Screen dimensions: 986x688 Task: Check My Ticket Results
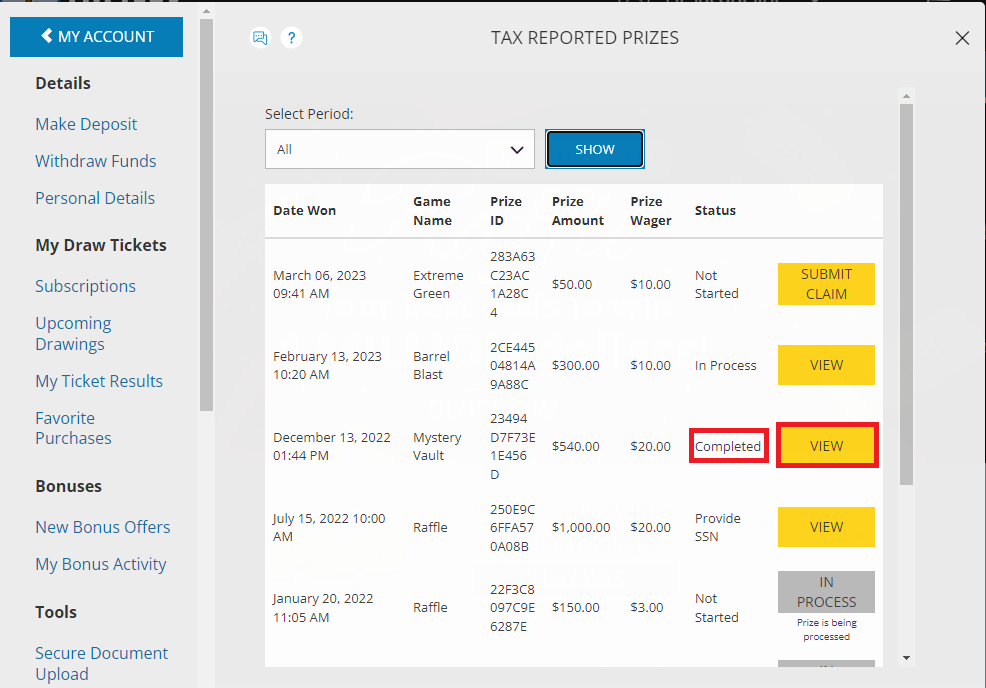click(x=98, y=381)
